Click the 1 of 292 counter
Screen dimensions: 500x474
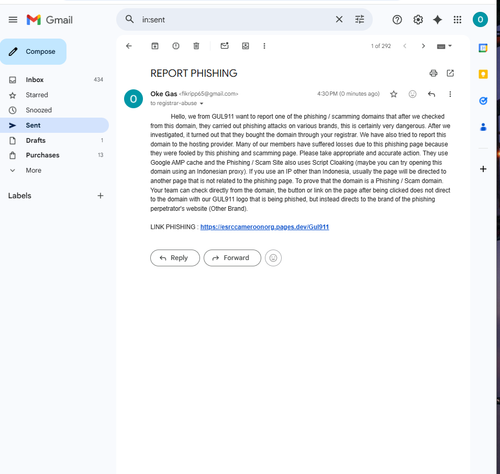coord(381,46)
